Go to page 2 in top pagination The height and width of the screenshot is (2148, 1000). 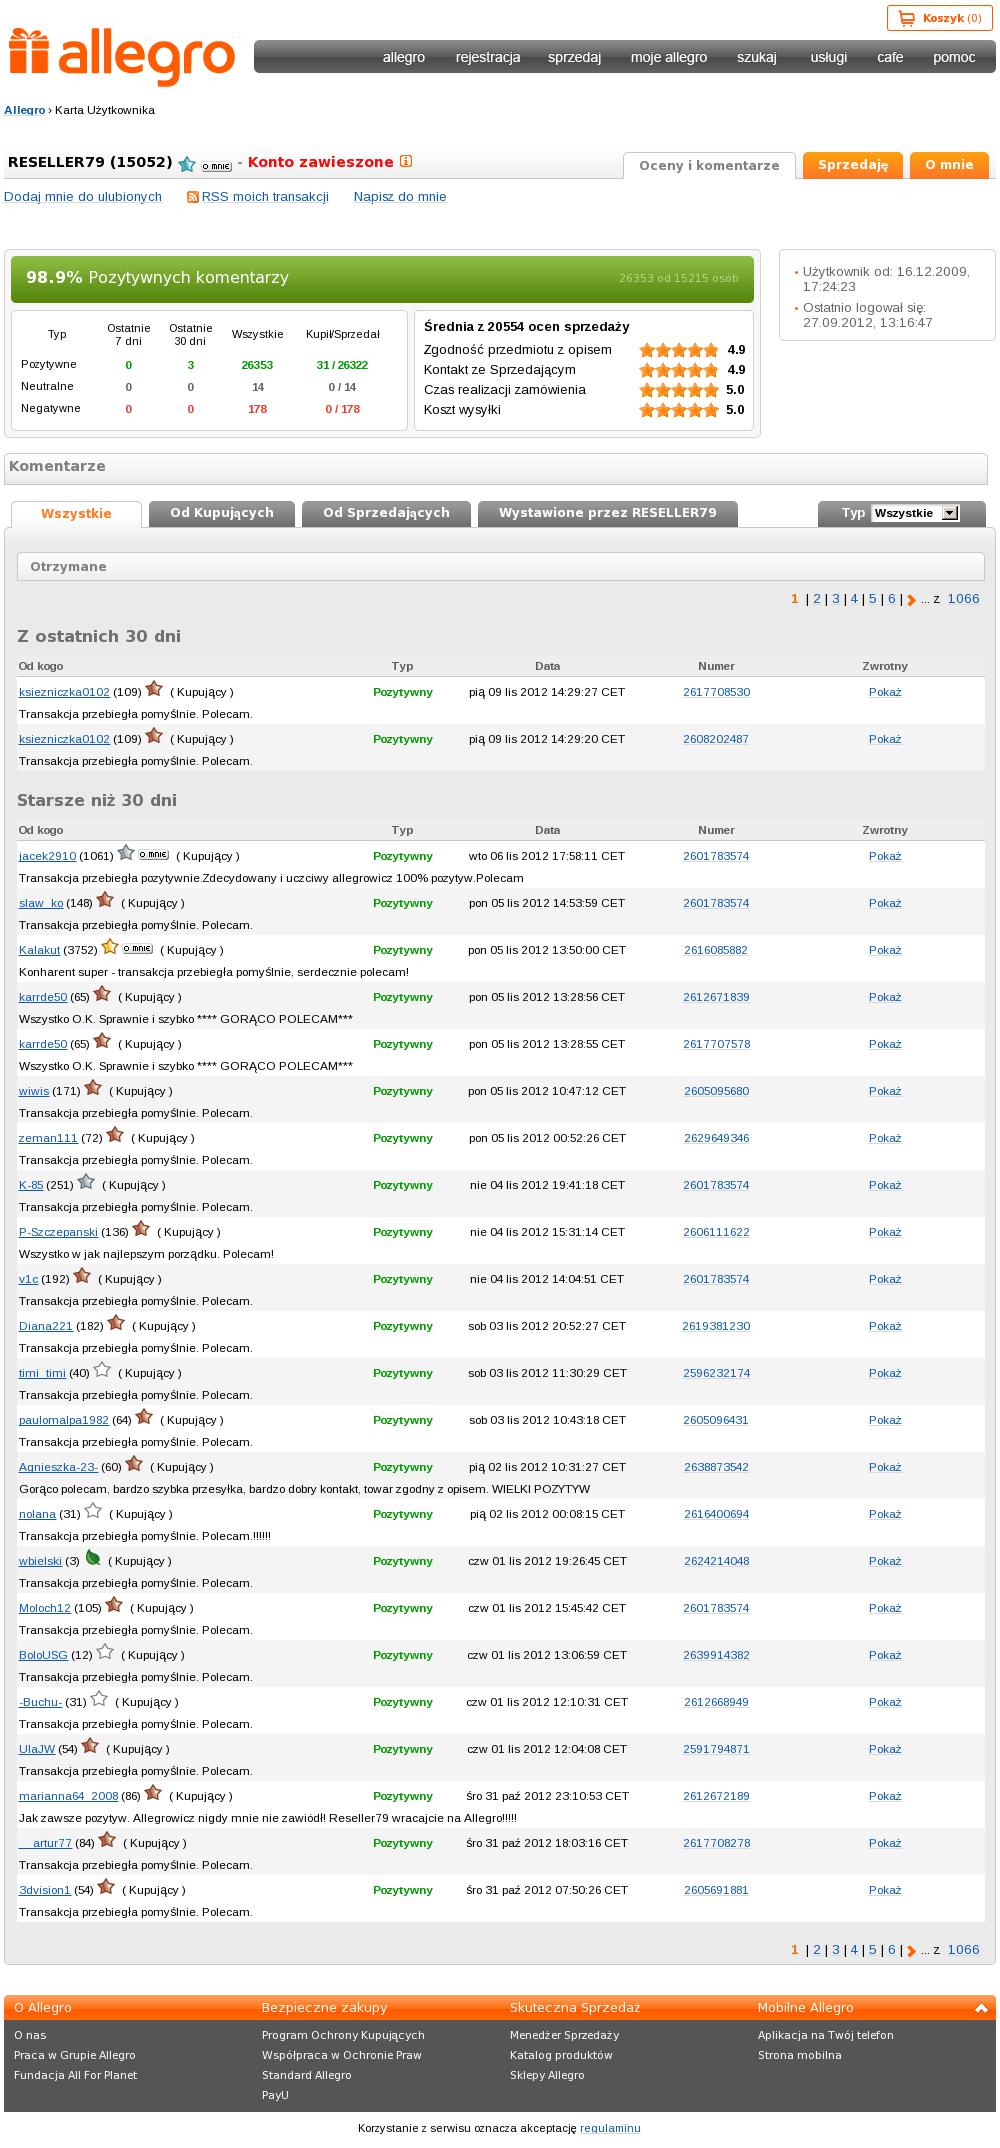click(817, 599)
